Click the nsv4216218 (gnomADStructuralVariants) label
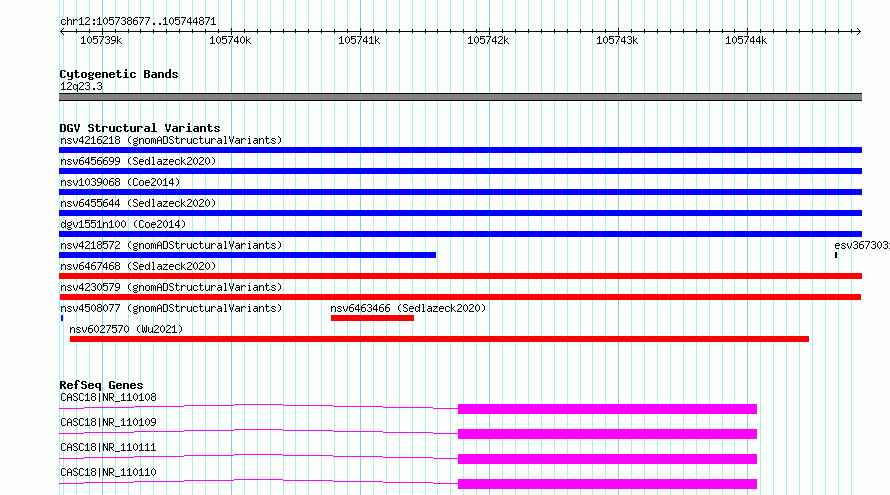Viewport: 890px width, 495px height. (171, 140)
